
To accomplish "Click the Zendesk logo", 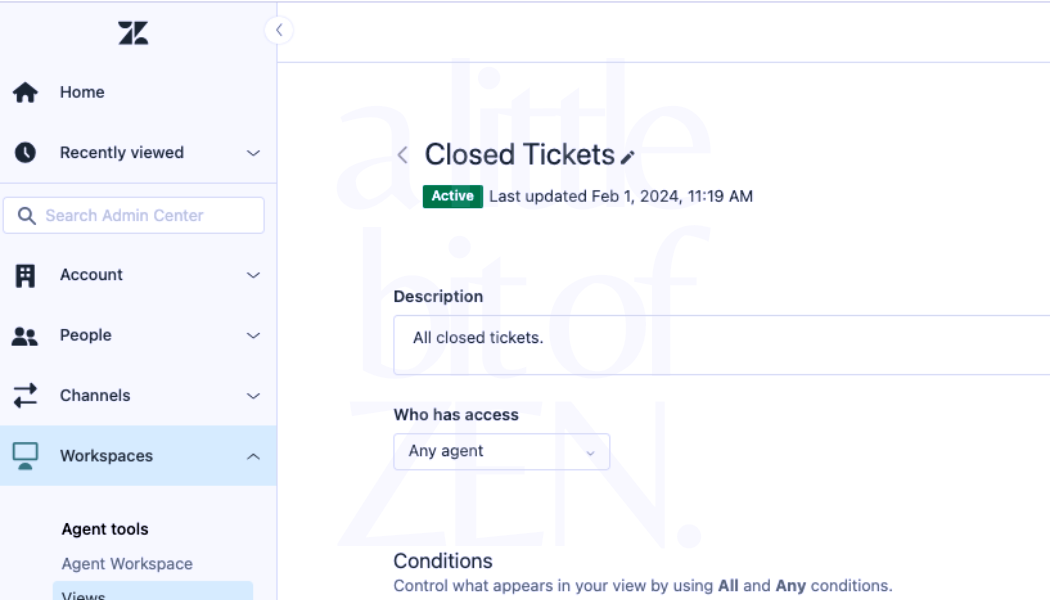I will (135, 32).
